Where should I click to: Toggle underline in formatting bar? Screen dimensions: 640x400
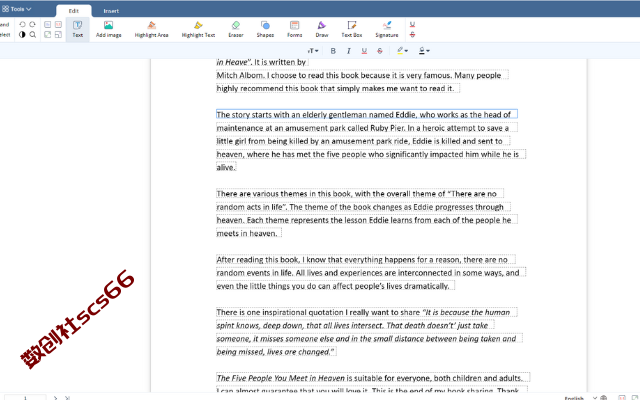364,51
